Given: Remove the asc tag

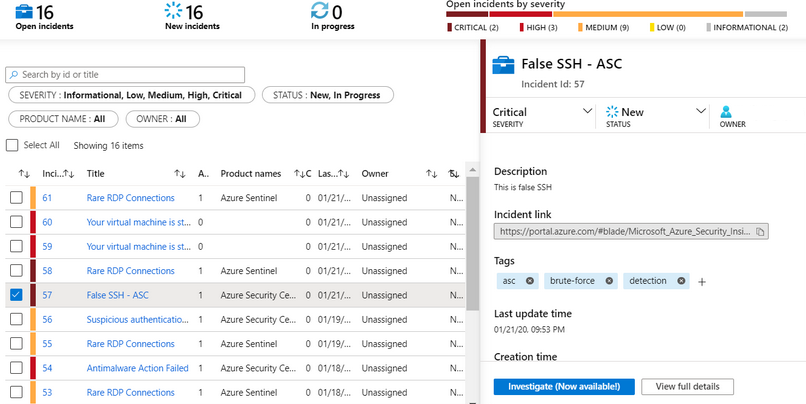Looking at the screenshot, I should [x=529, y=281].
